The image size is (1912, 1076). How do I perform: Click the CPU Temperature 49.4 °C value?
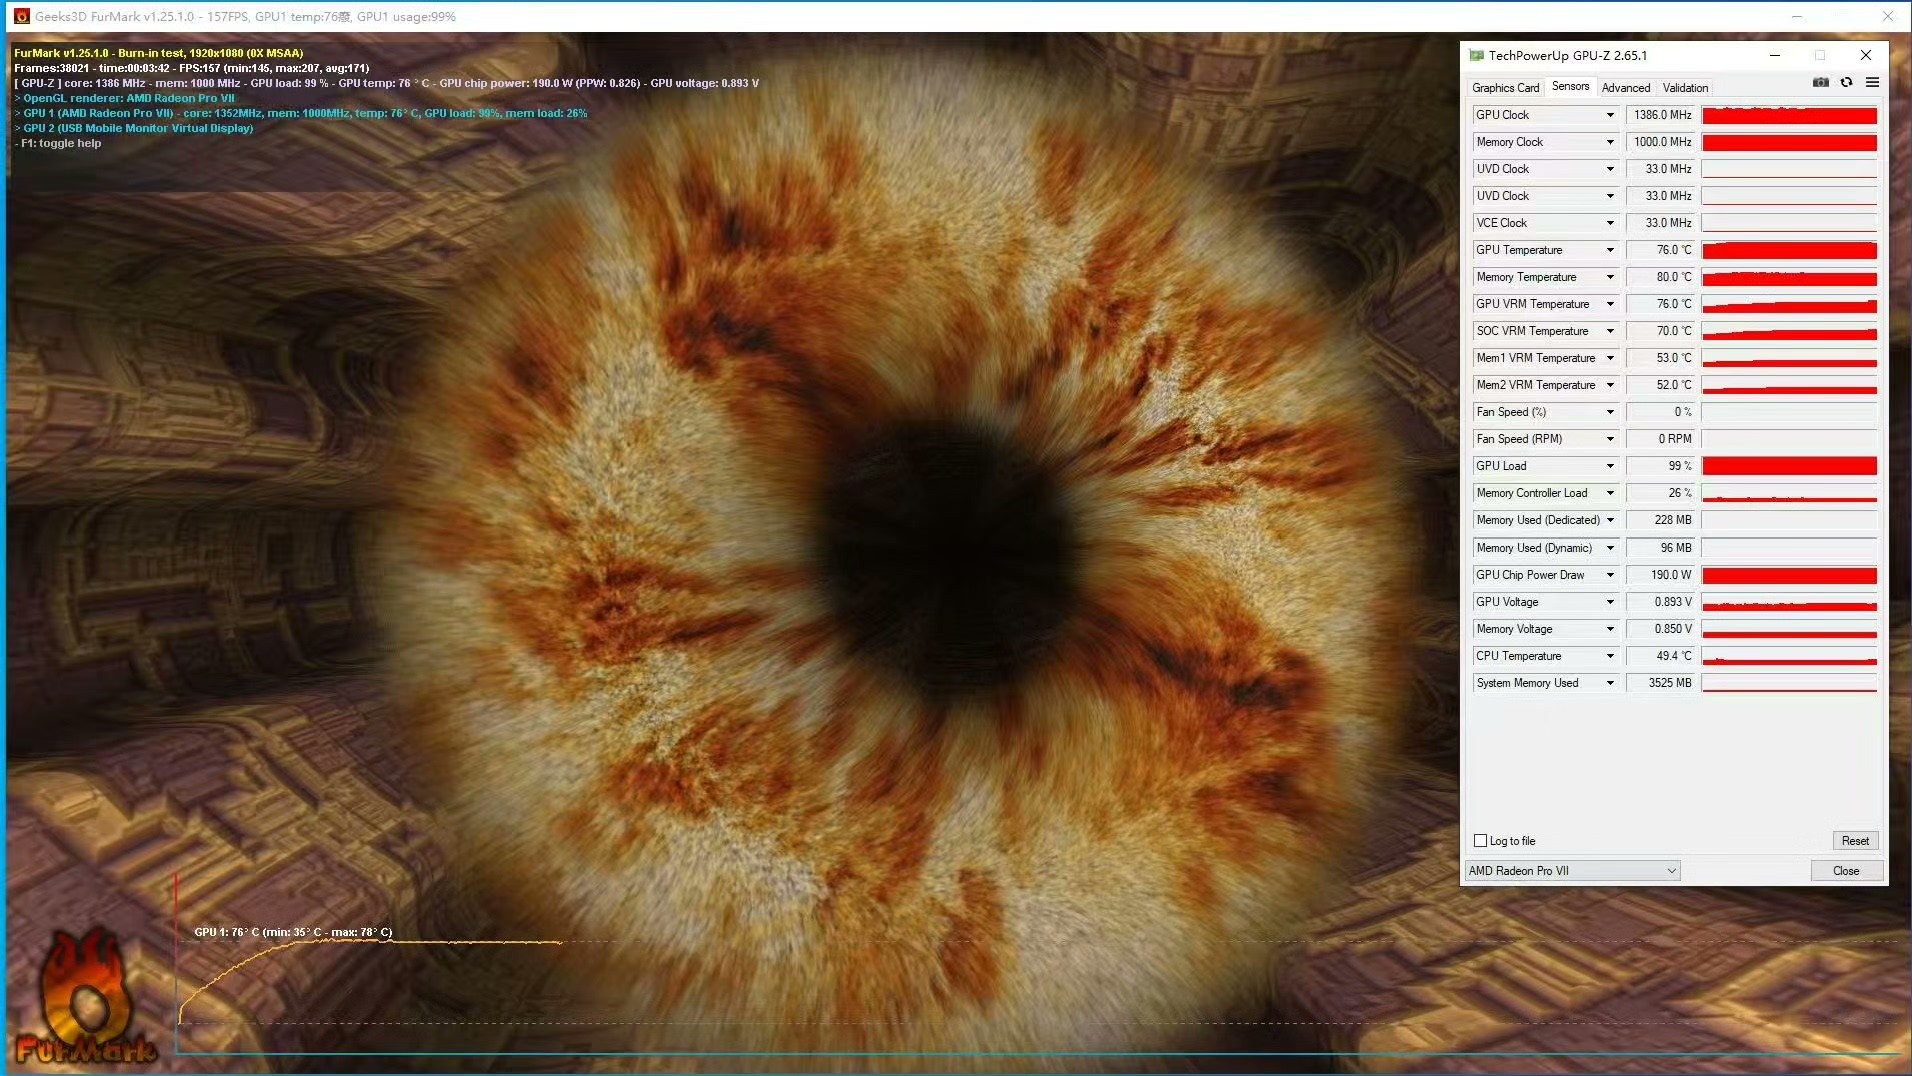(1661, 656)
